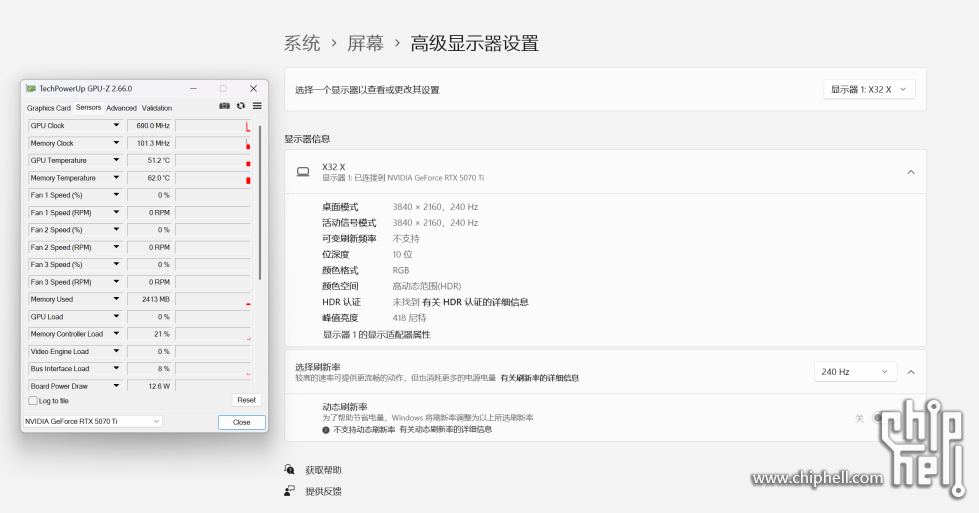Navigate to 系统 breadcrumb
Viewport: 979px width, 513px height.
pyautogui.click(x=302, y=43)
